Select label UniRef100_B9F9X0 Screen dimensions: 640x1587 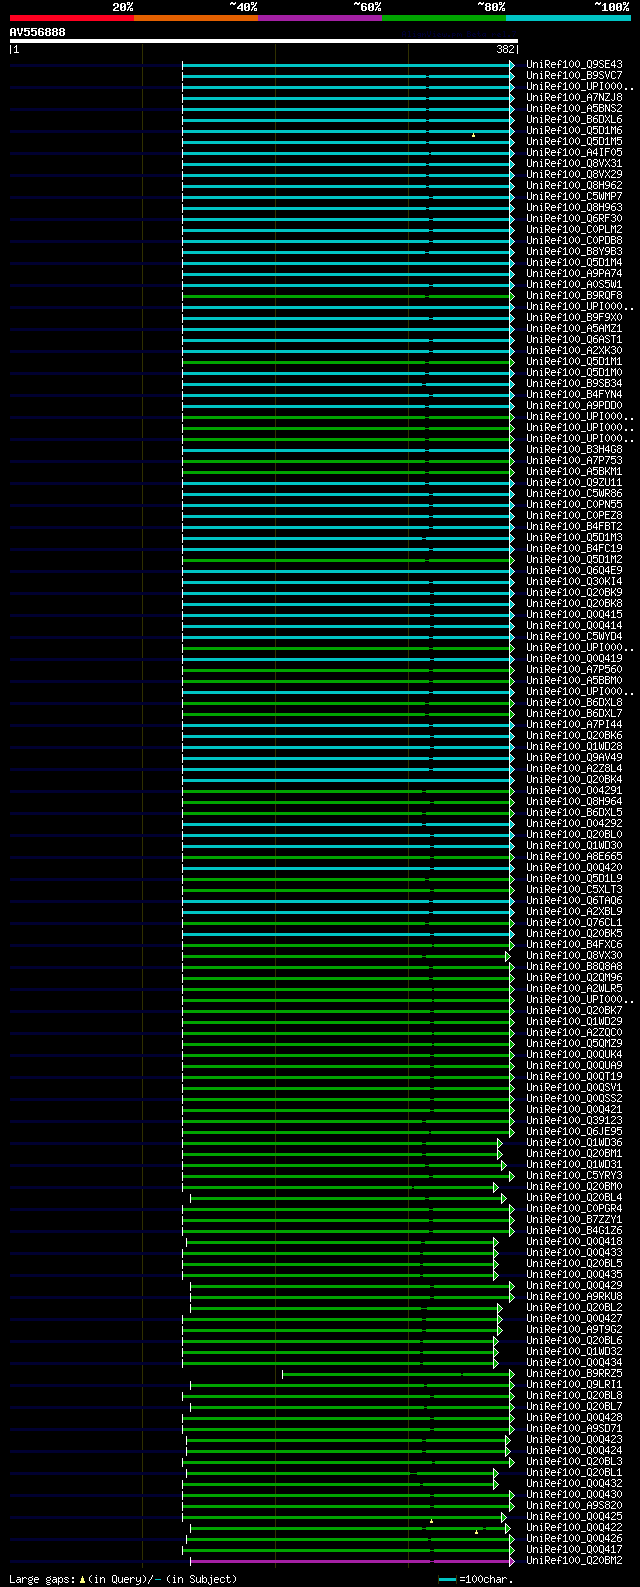tap(574, 317)
